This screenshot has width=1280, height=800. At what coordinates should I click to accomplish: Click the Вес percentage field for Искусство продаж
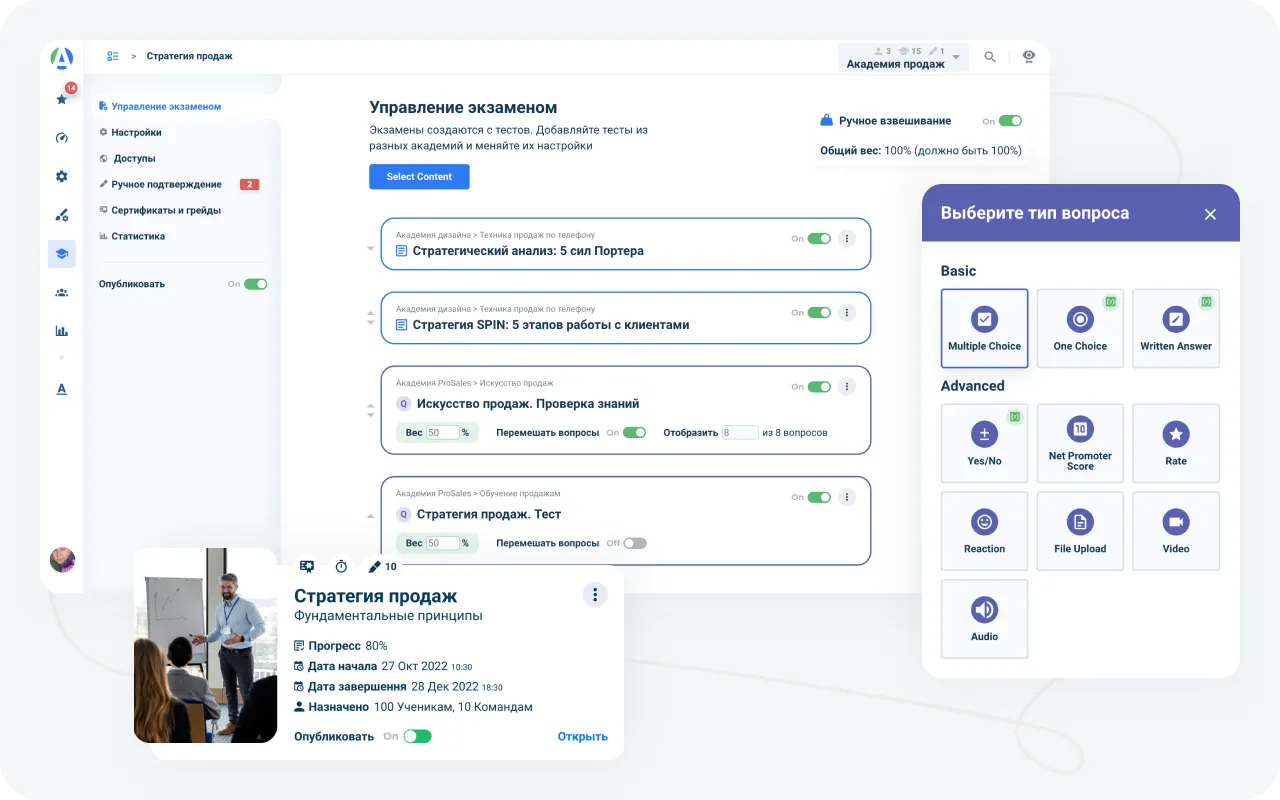442,433
